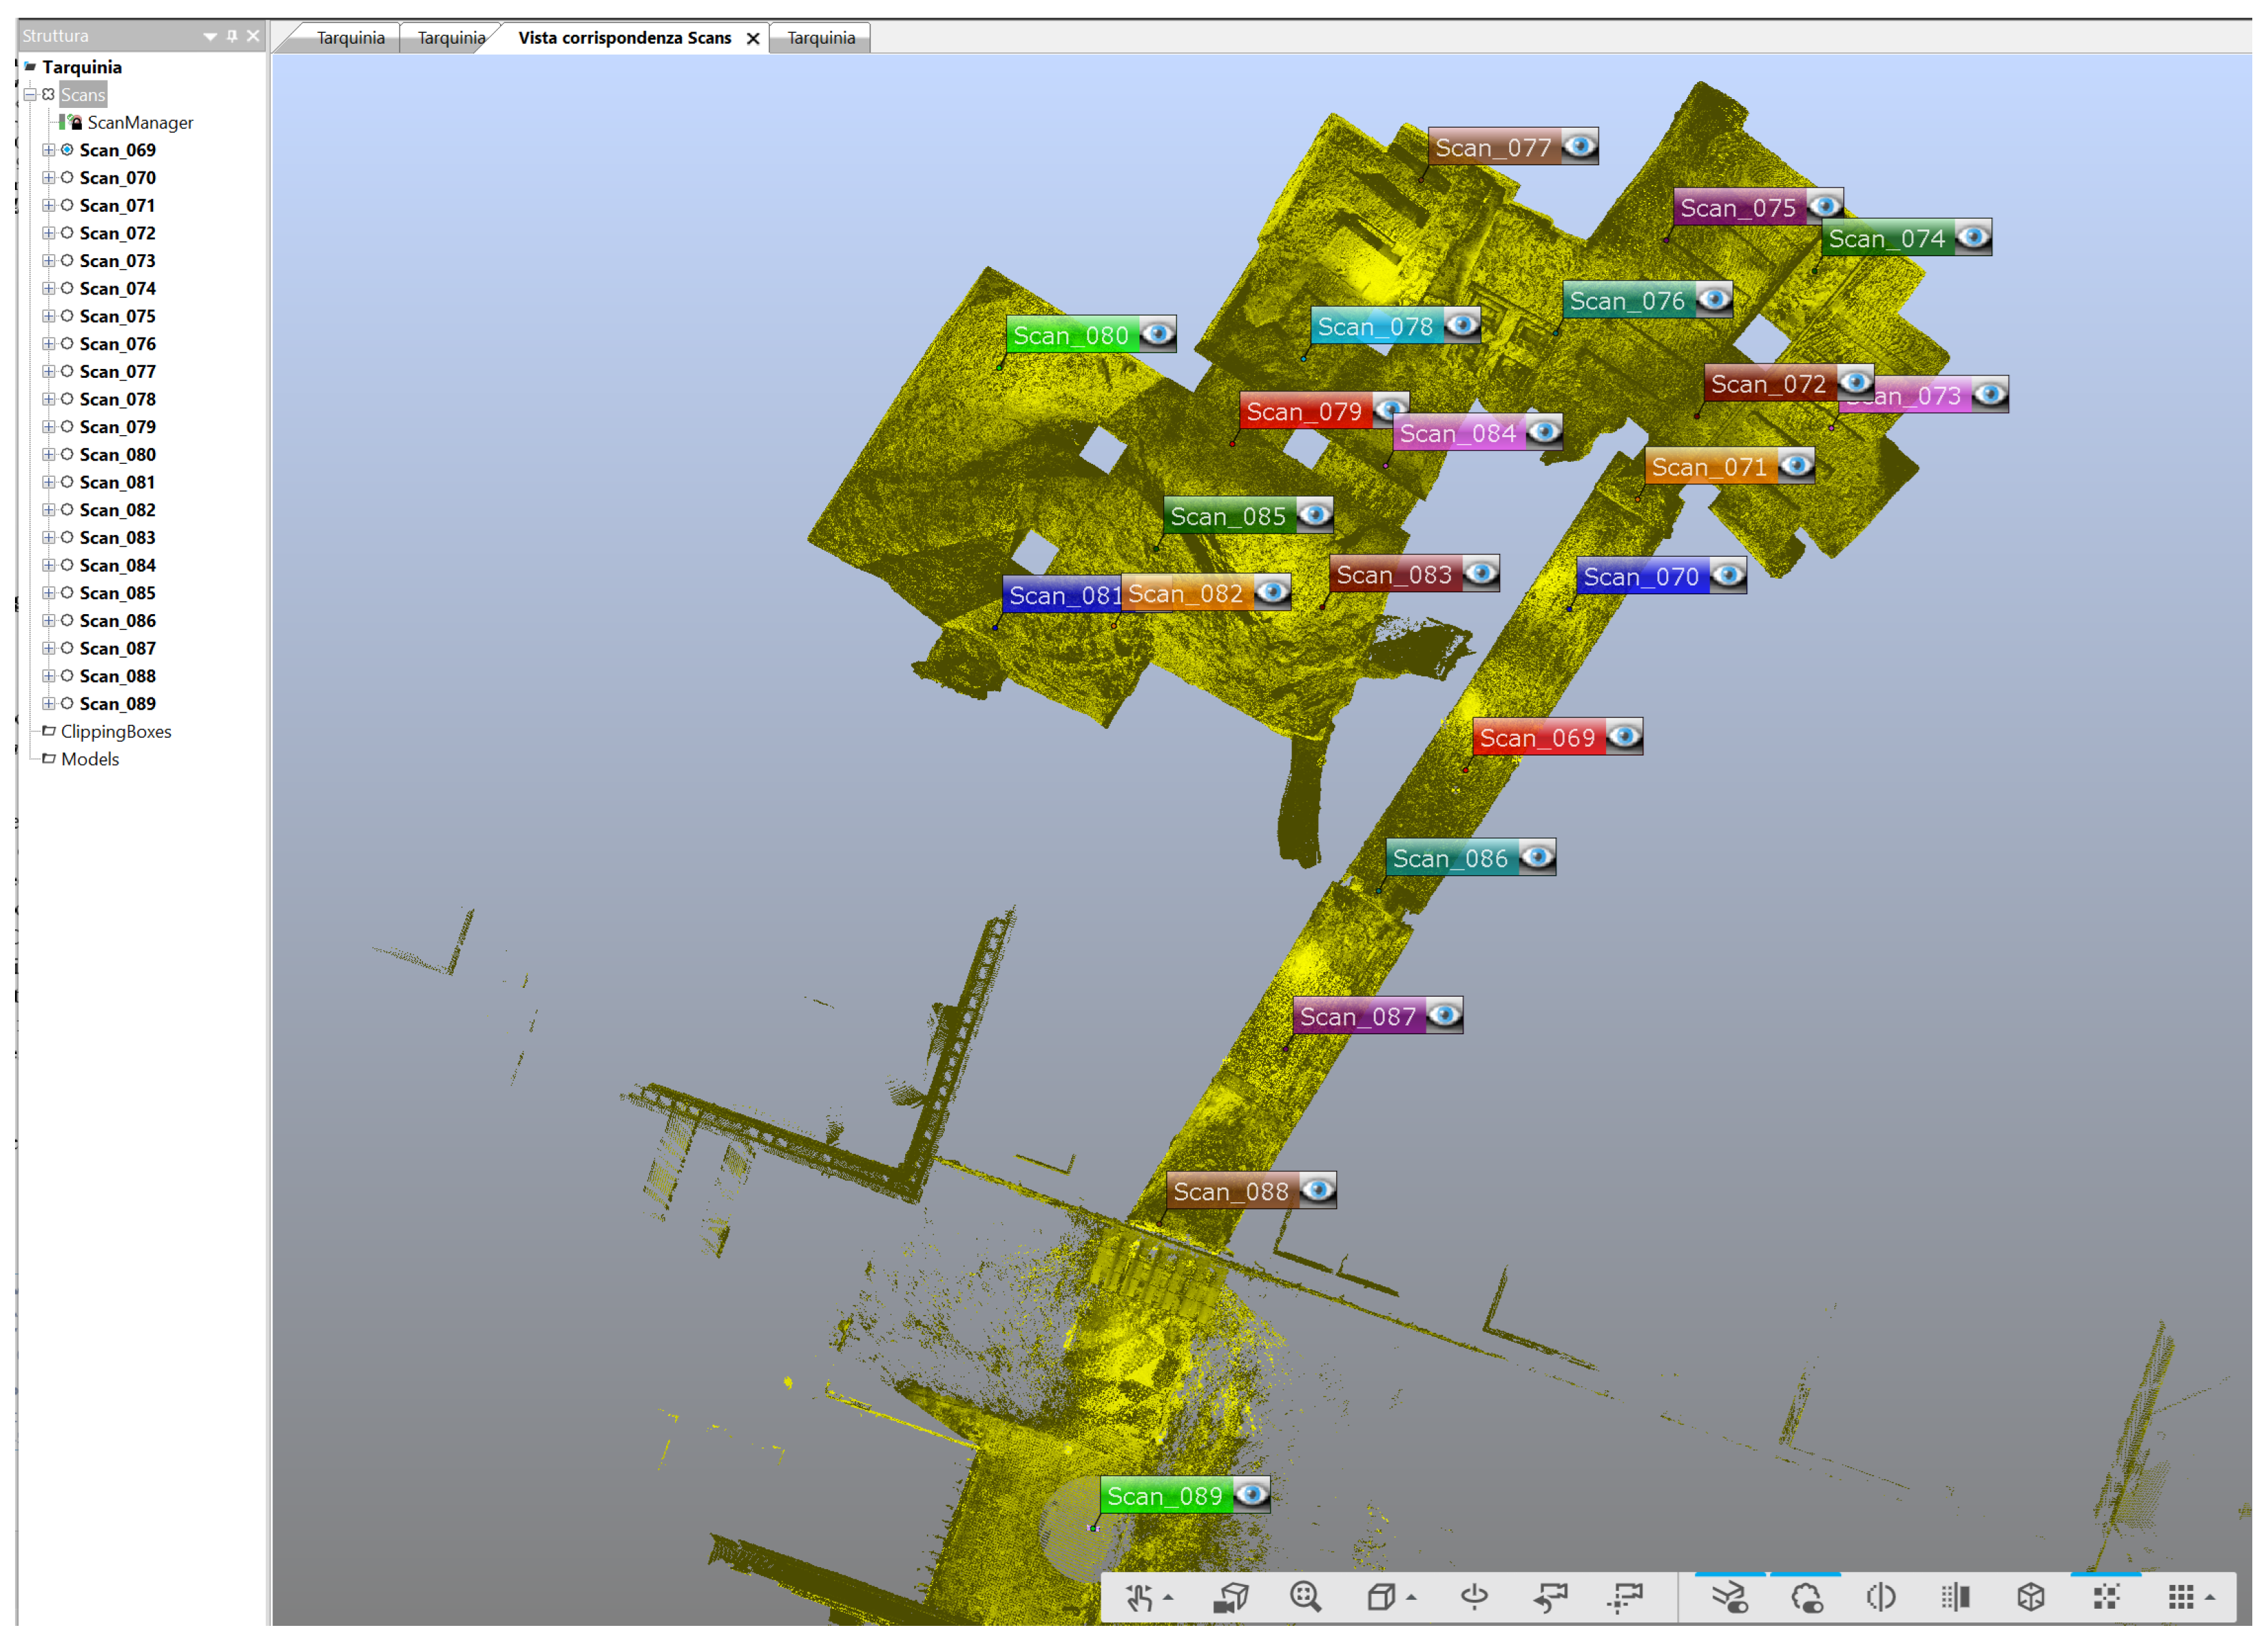Click the flag with return arrow icon
This screenshot has width=2268, height=1645.
click(x=1550, y=1597)
